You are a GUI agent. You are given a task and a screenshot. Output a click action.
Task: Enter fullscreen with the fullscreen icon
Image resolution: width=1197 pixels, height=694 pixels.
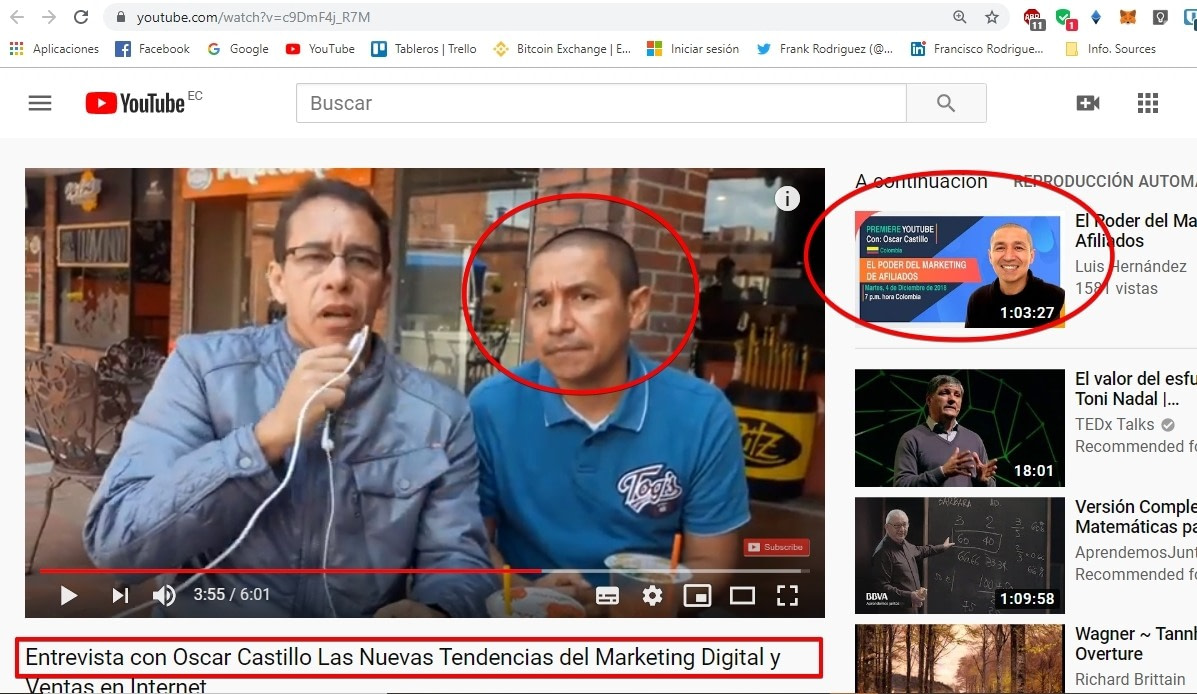(787, 596)
